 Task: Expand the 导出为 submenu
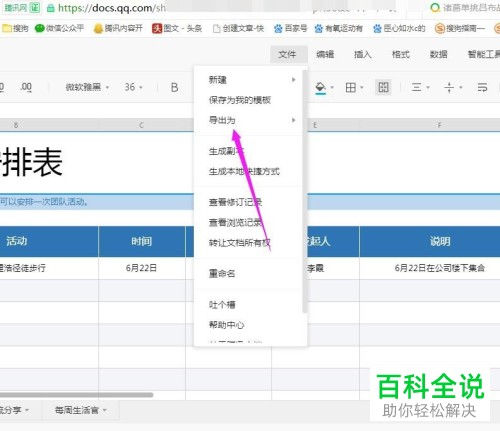tap(250, 120)
